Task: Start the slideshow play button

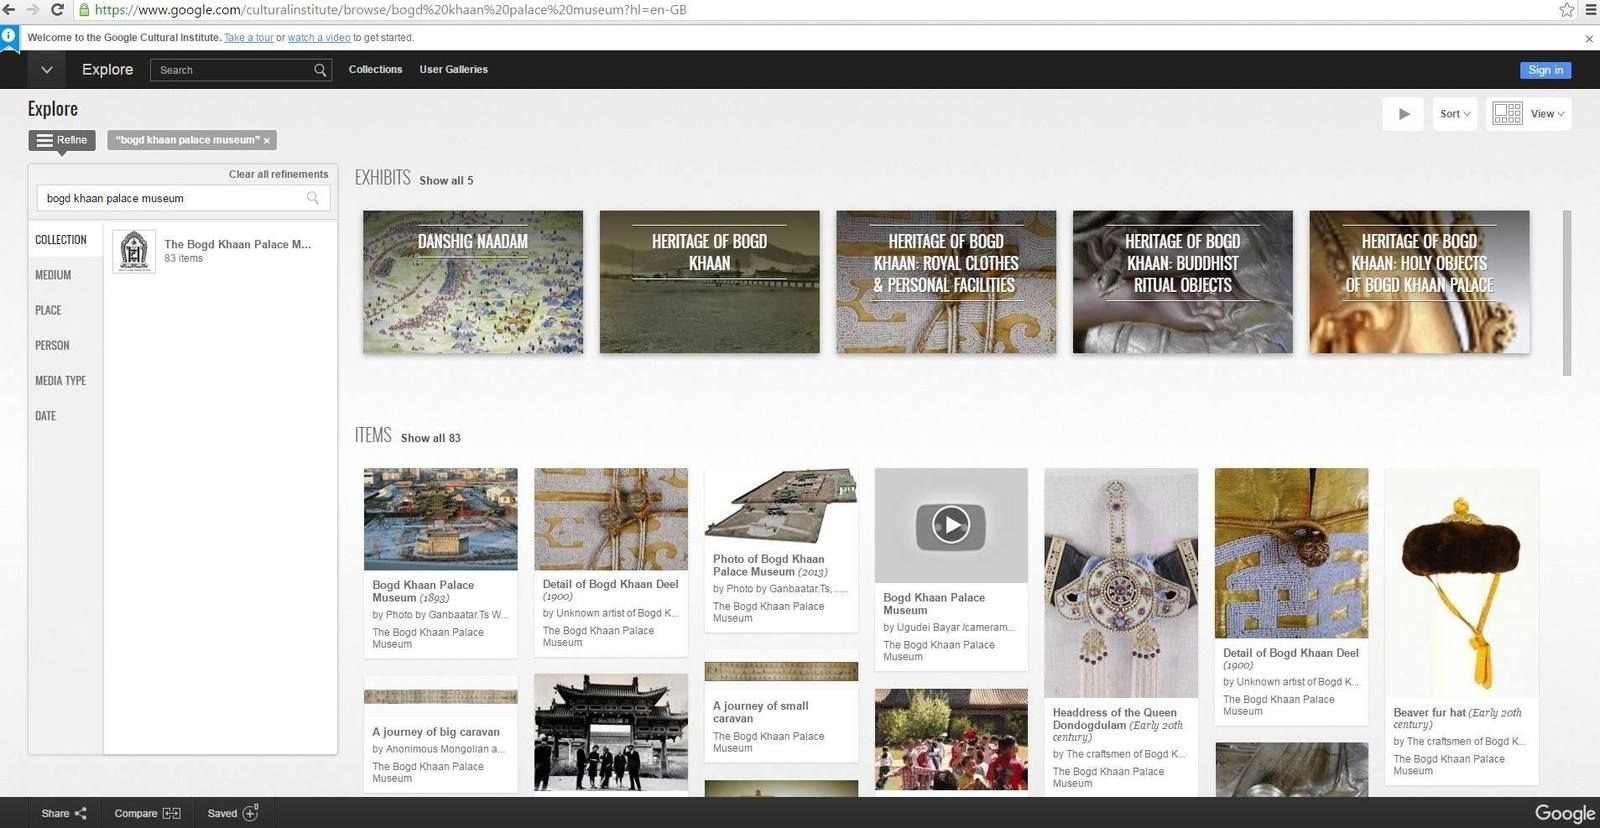Action: pyautogui.click(x=1403, y=114)
